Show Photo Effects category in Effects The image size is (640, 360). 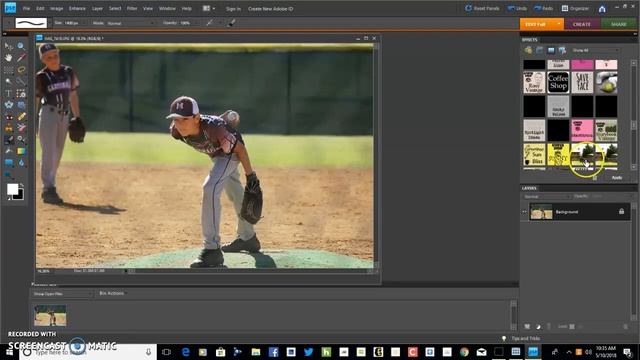point(551,50)
